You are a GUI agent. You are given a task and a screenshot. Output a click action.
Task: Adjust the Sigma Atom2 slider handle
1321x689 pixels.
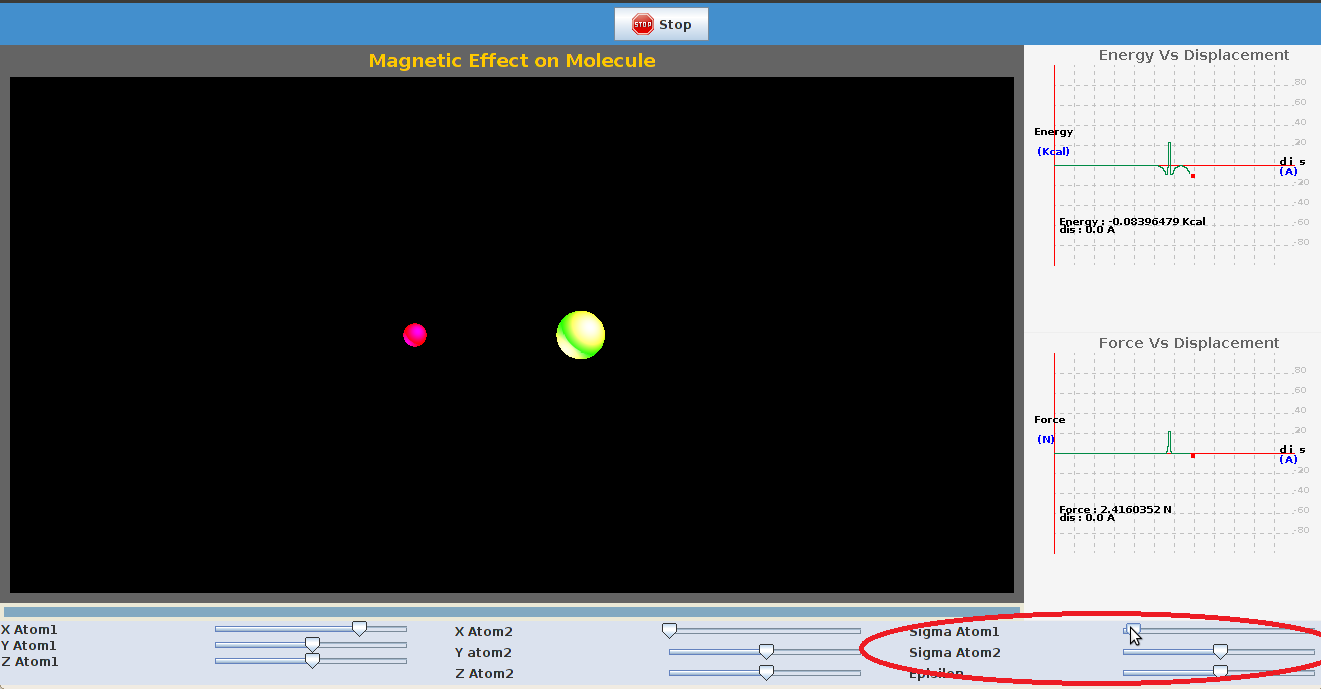click(x=1220, y=652)
